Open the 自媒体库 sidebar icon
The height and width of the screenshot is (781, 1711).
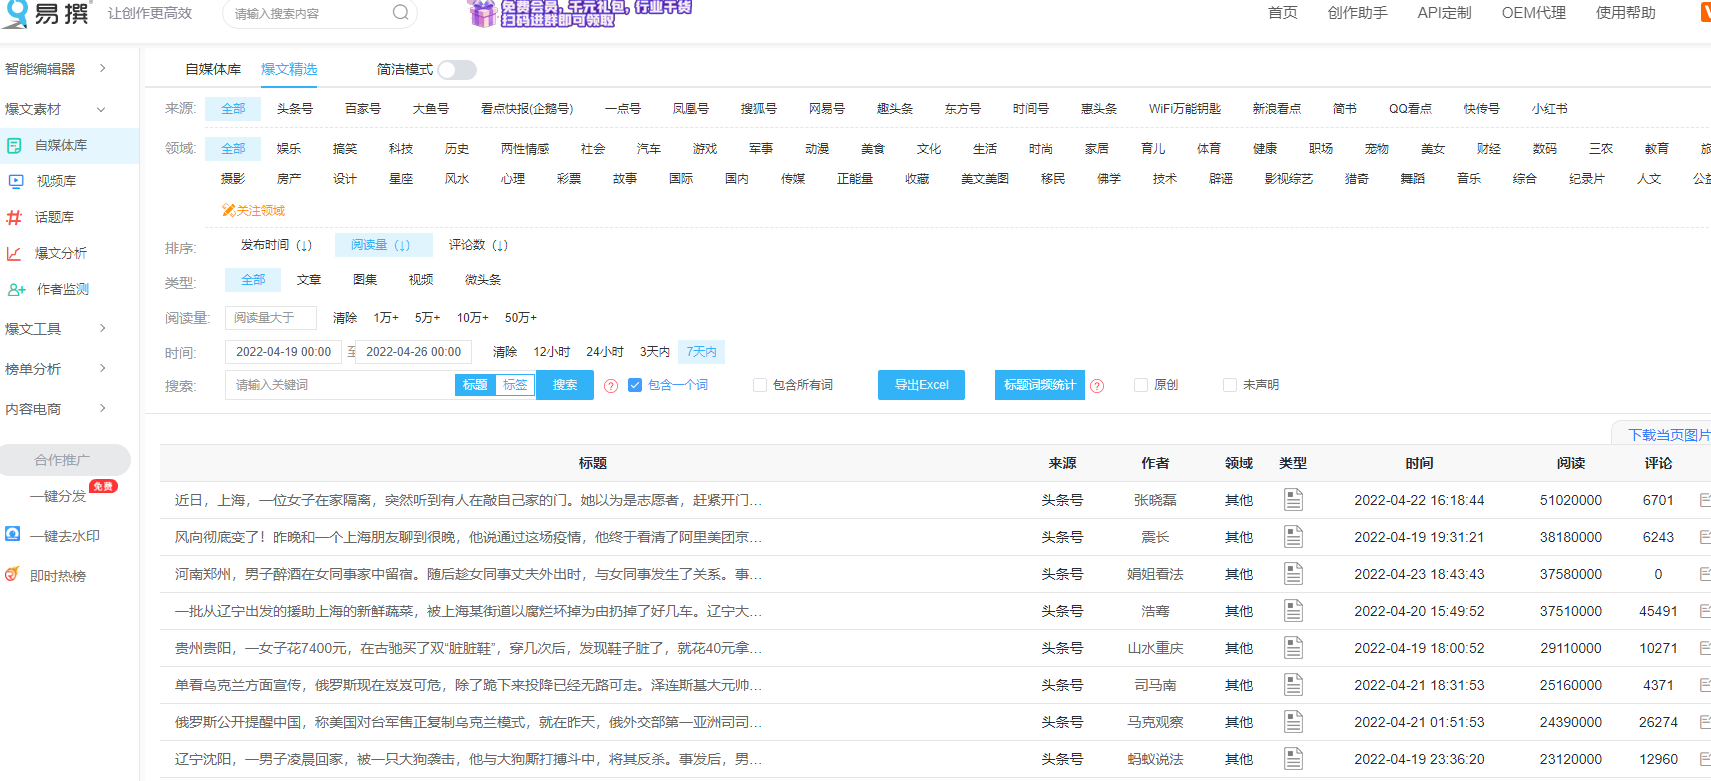click(14, 145)
